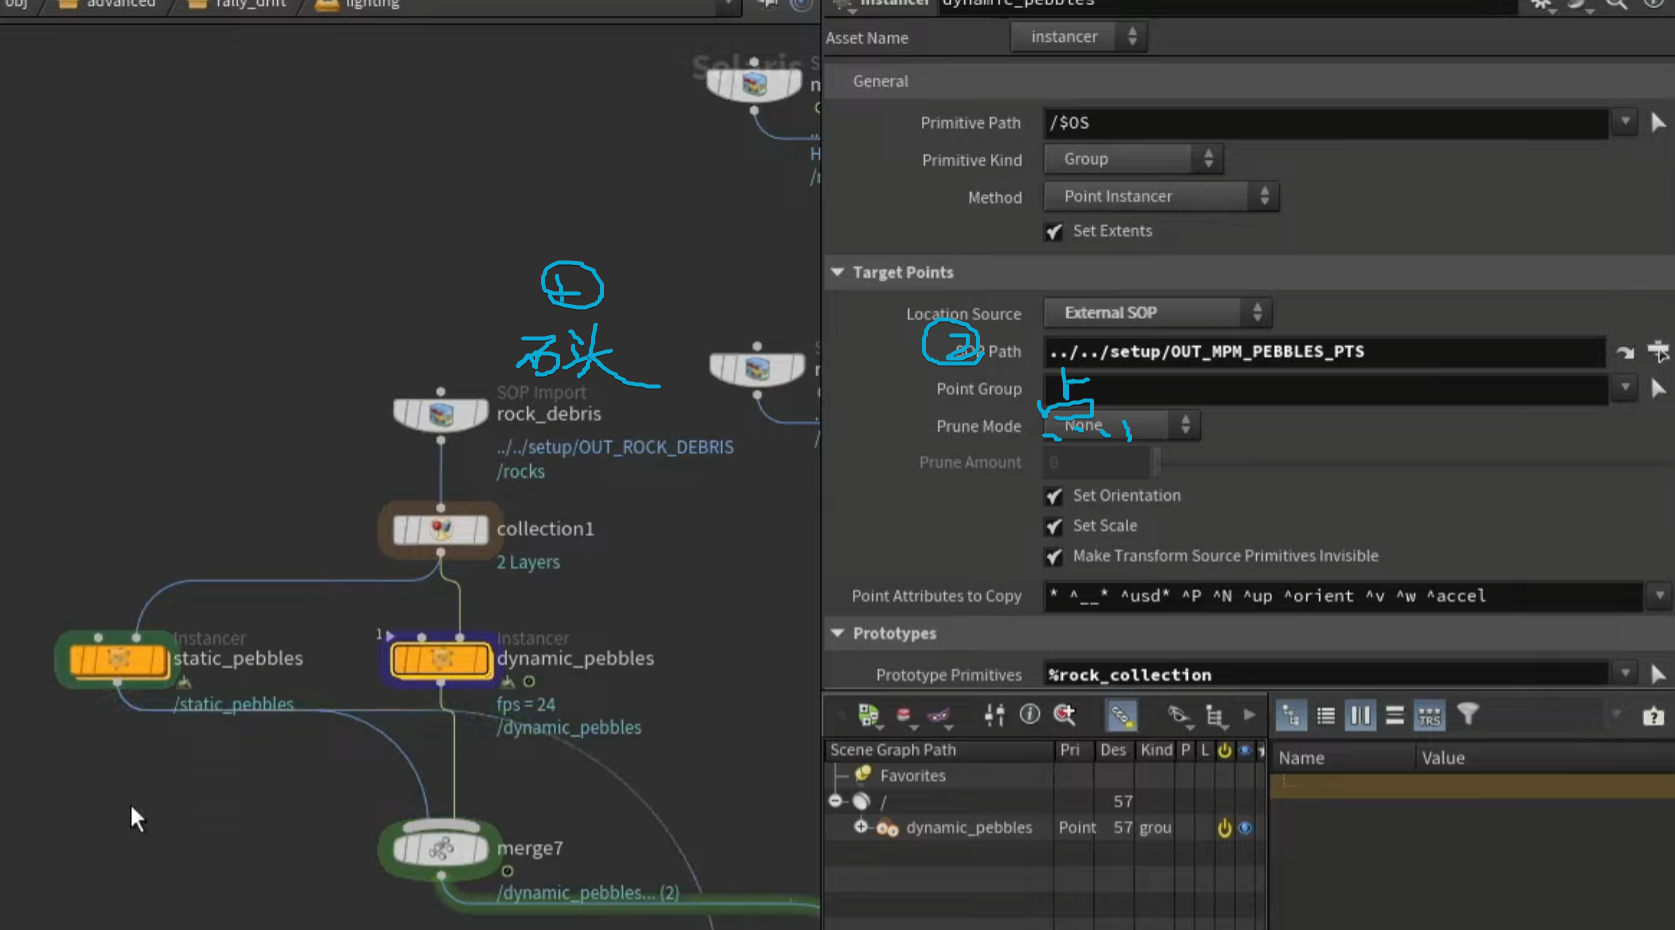1675x930 pixels.
Task: Open scene graph tree add-primitive icon
Action: pyautogui.click(x=869, y=715)
